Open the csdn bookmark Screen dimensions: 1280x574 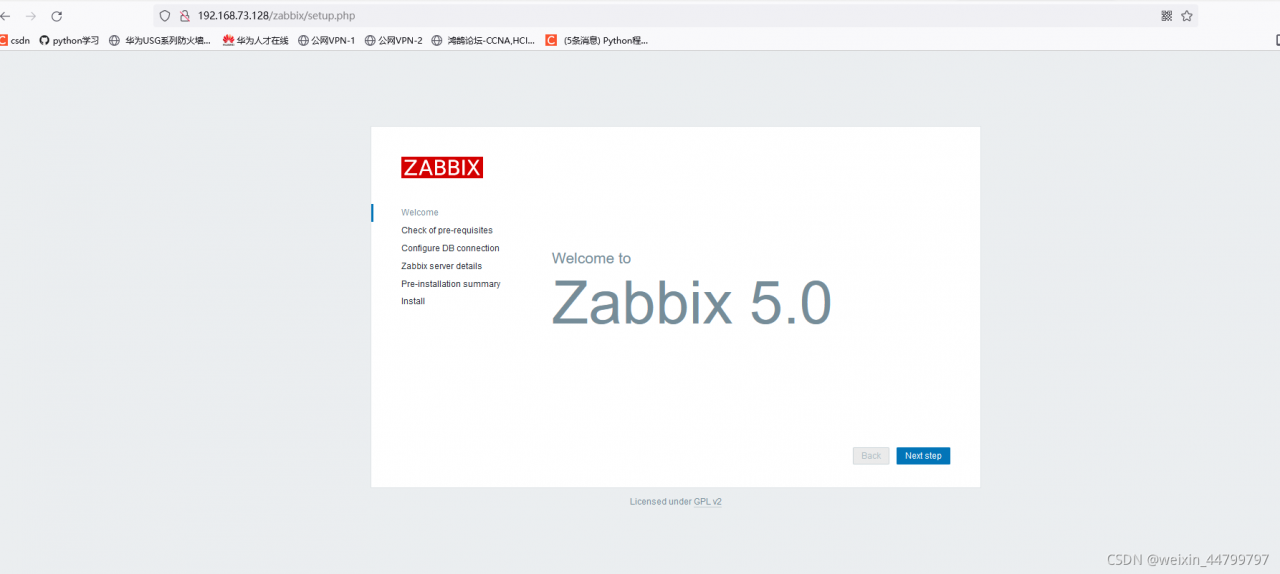tap(14, 41)
